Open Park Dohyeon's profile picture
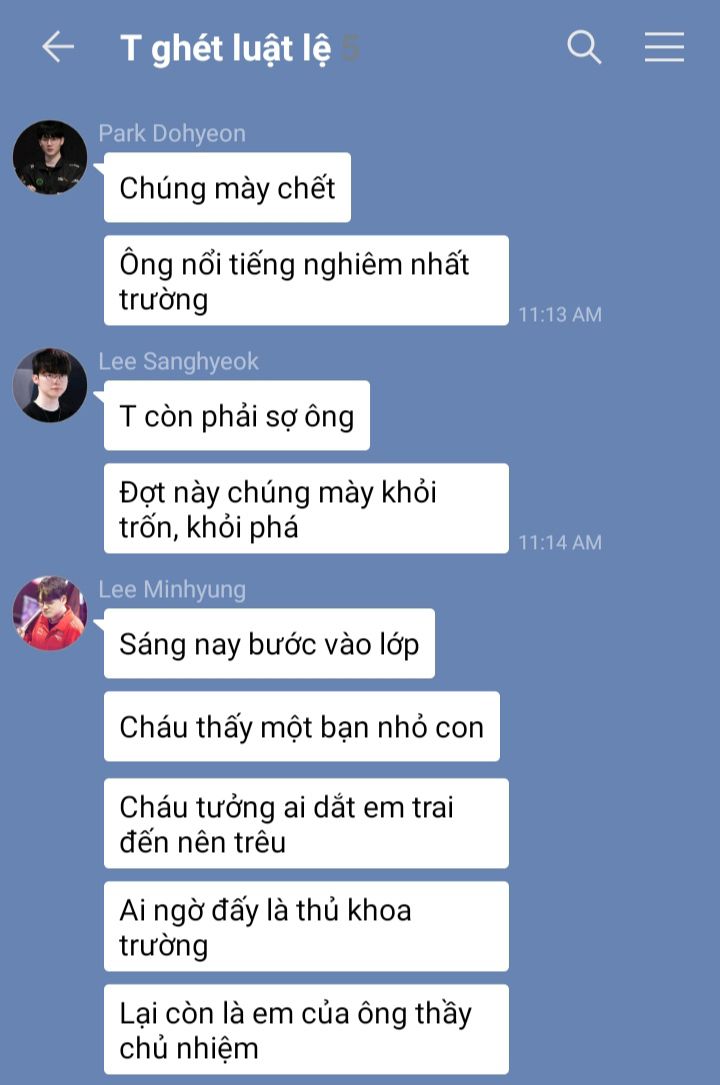This screenshot has height=1085, width=720. click(50, 157)
